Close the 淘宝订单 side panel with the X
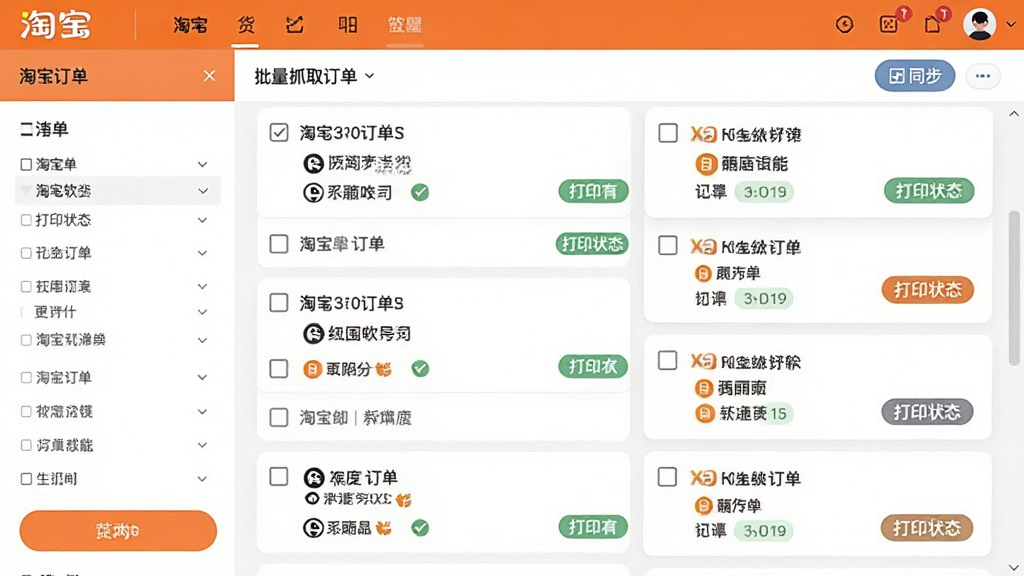This screenshot has height=576, width=1024. 209,76
